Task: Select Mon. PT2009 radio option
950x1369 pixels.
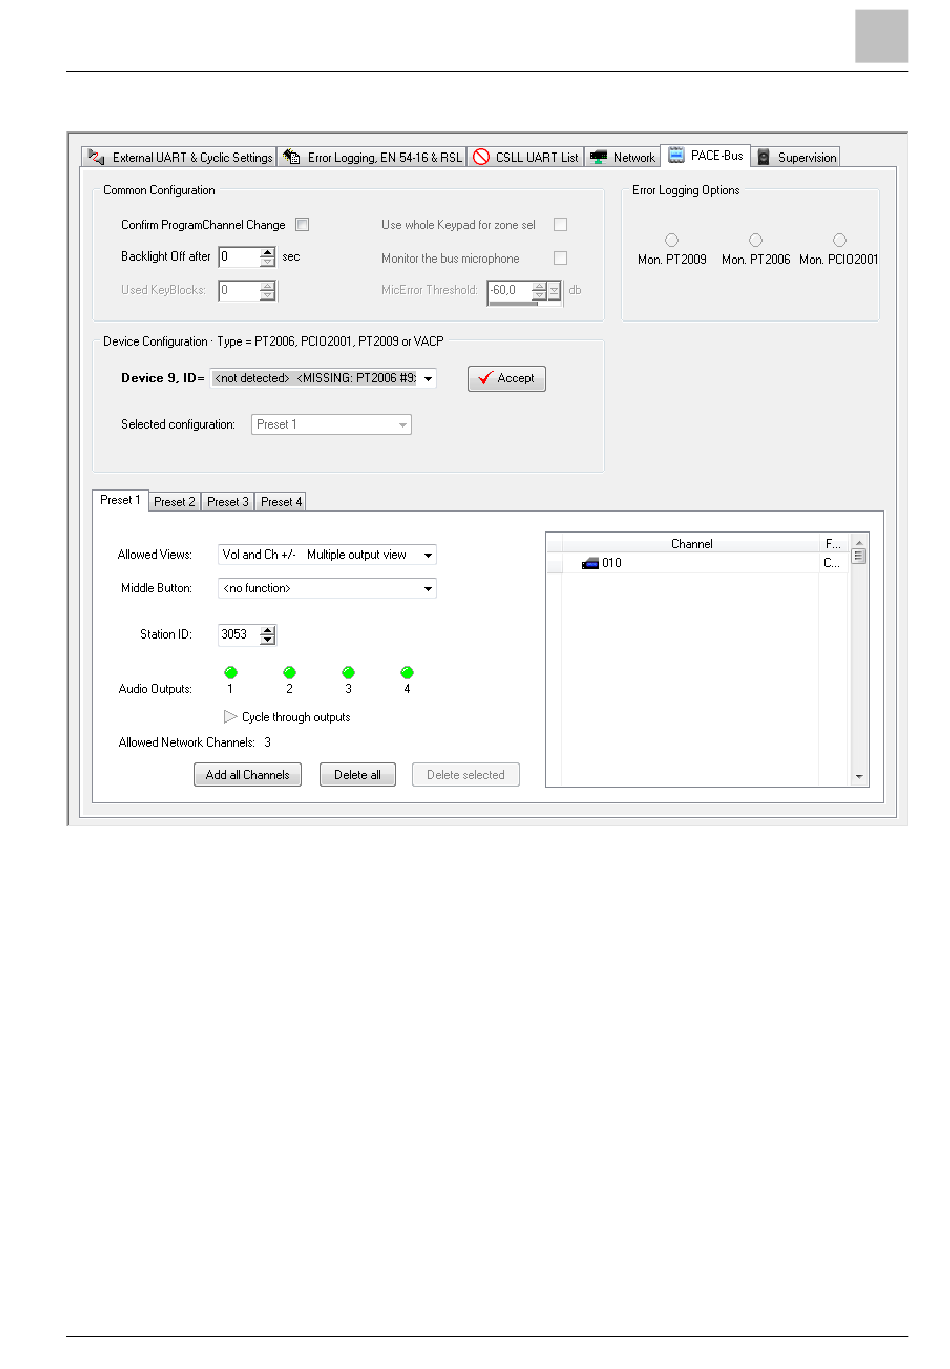Action: click(672, 240)
